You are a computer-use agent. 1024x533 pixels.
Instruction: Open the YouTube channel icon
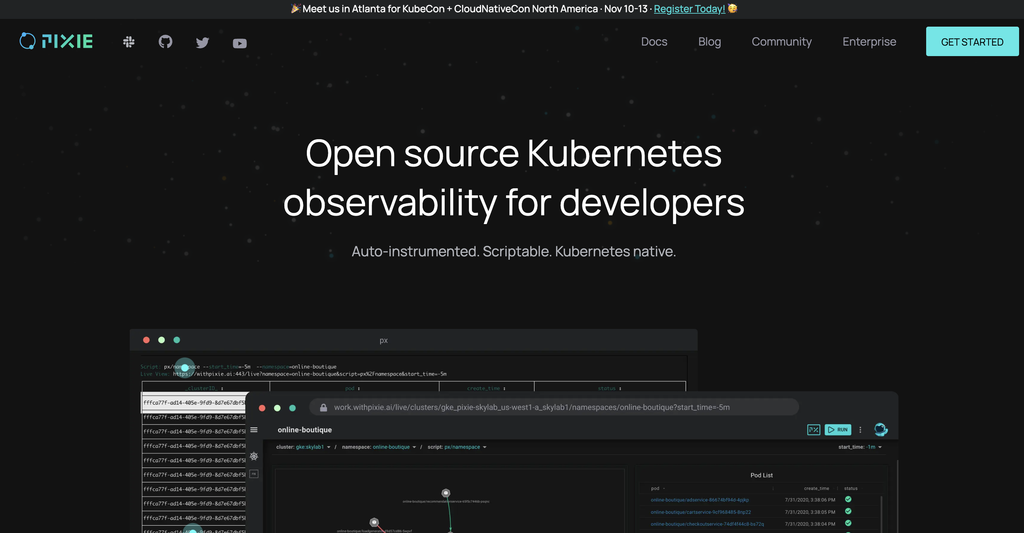point(240,43)
